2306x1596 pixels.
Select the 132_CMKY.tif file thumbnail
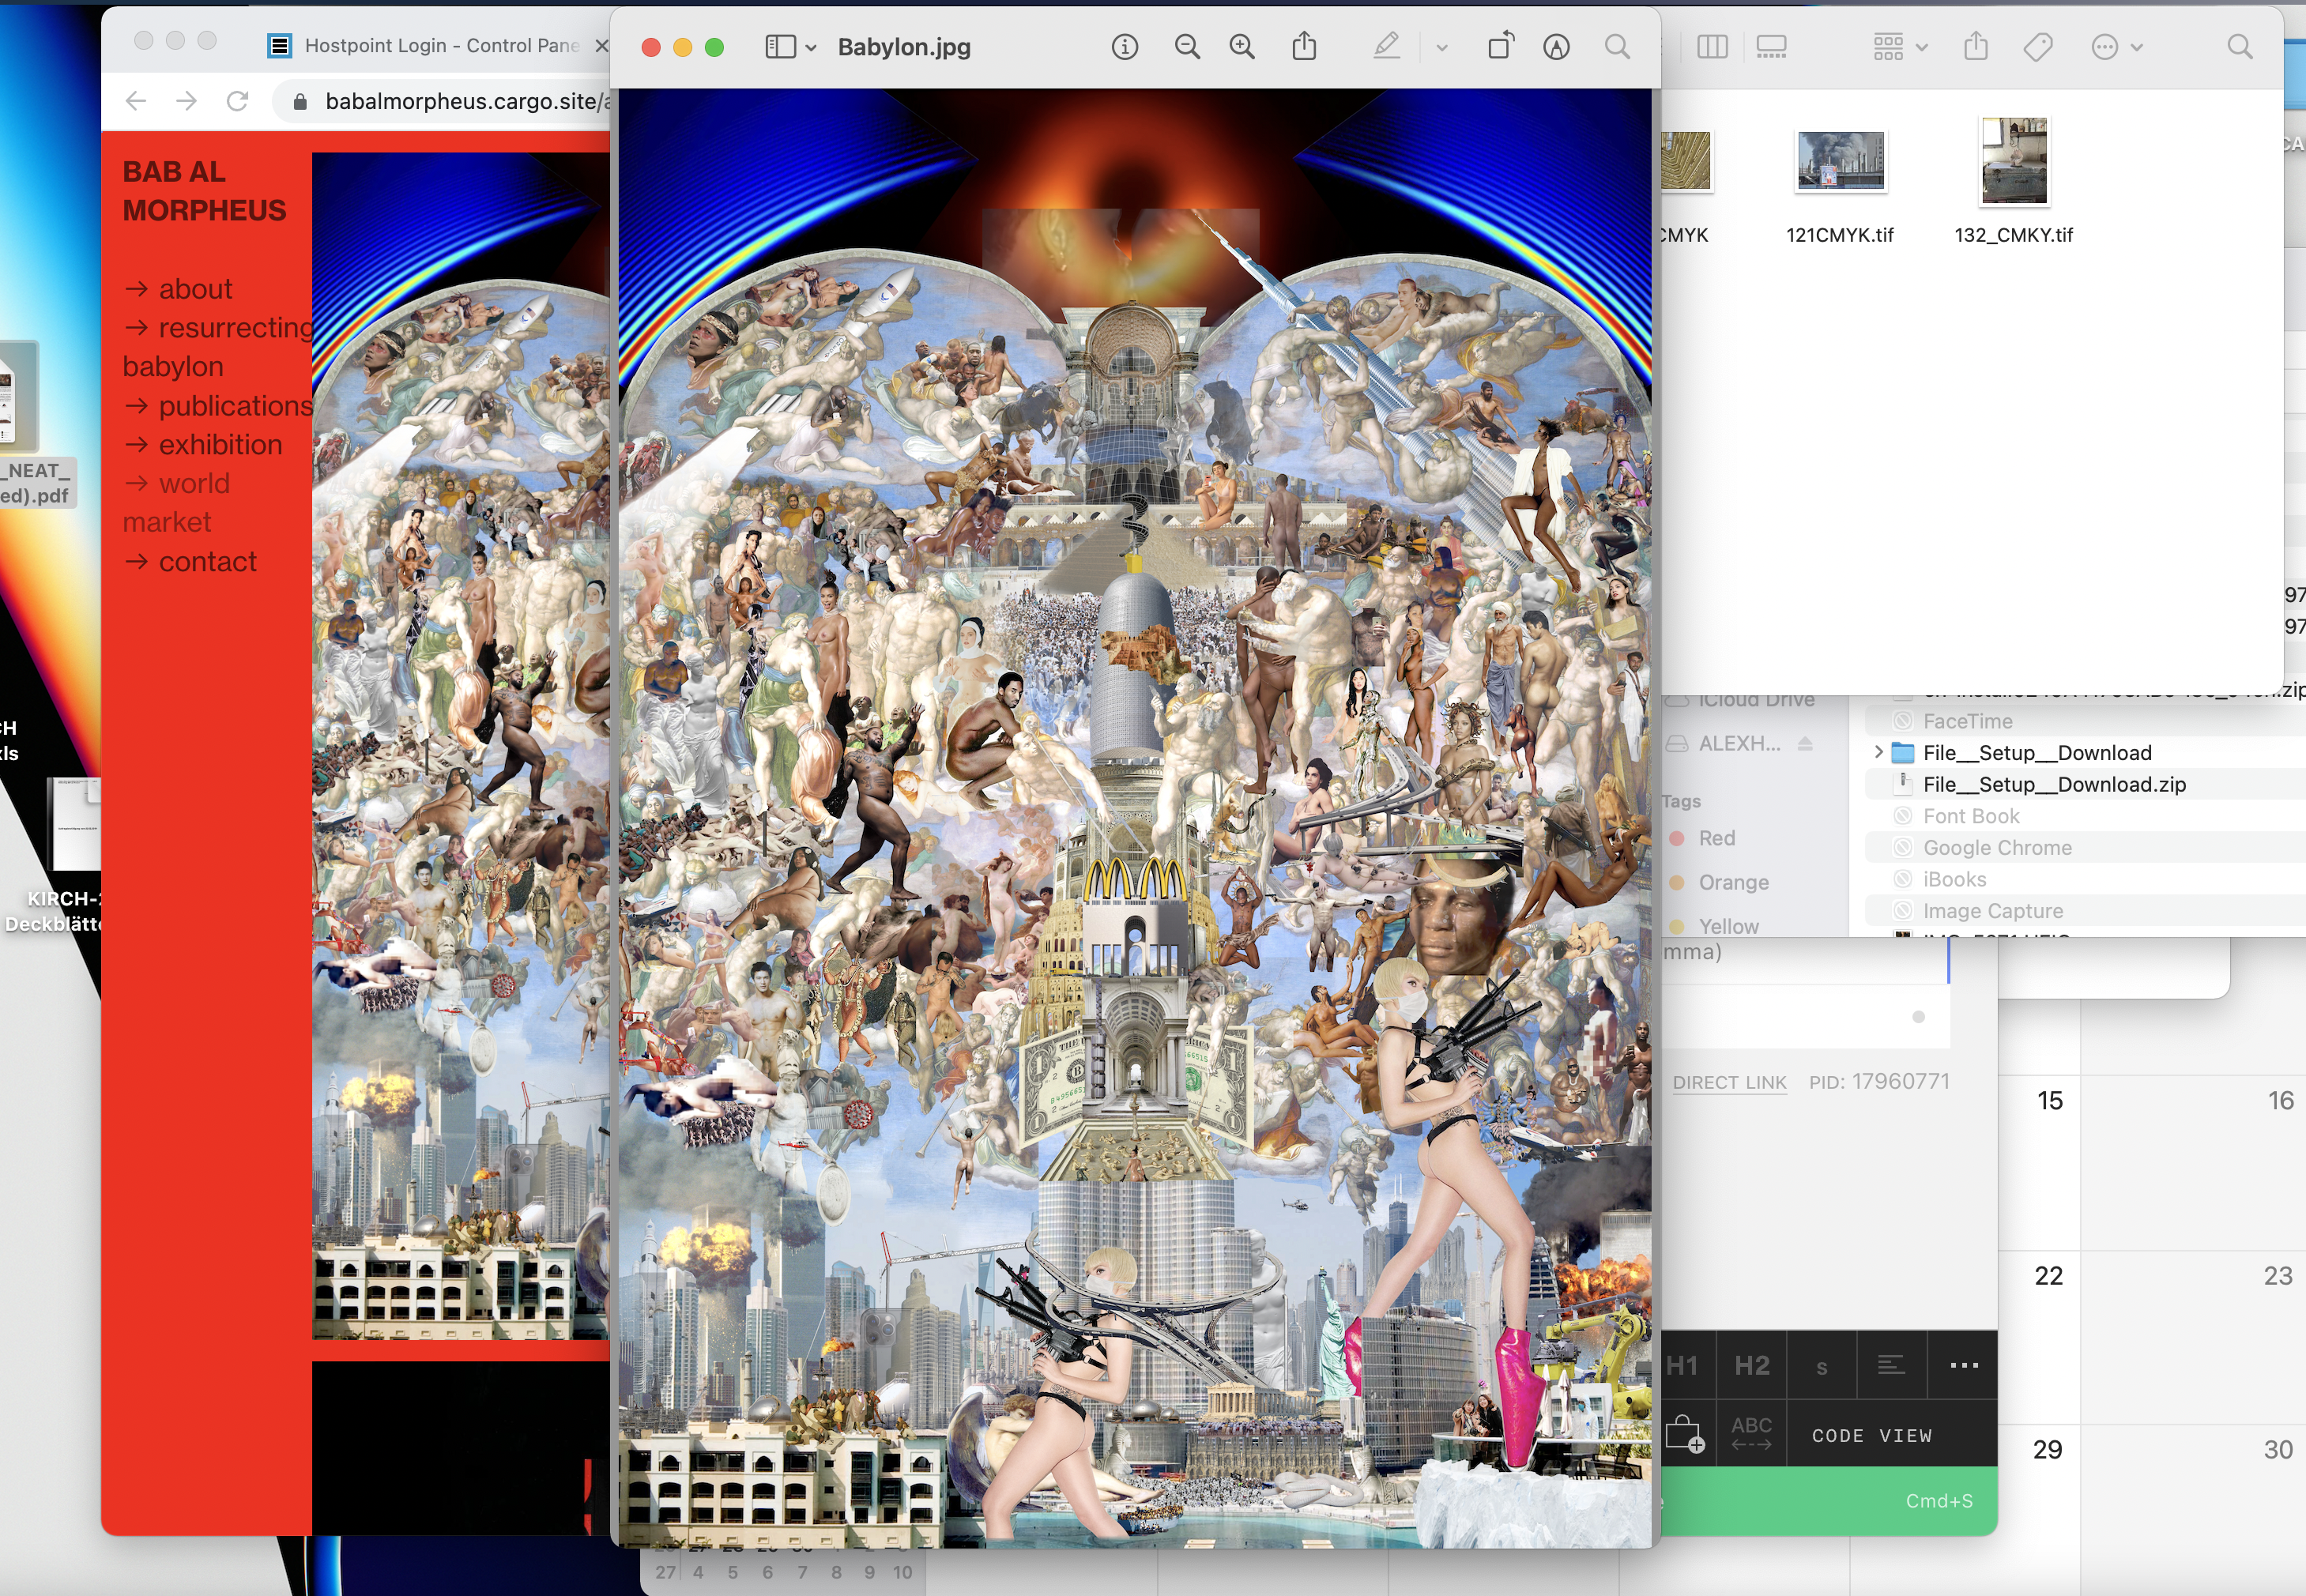point(2014,160)
